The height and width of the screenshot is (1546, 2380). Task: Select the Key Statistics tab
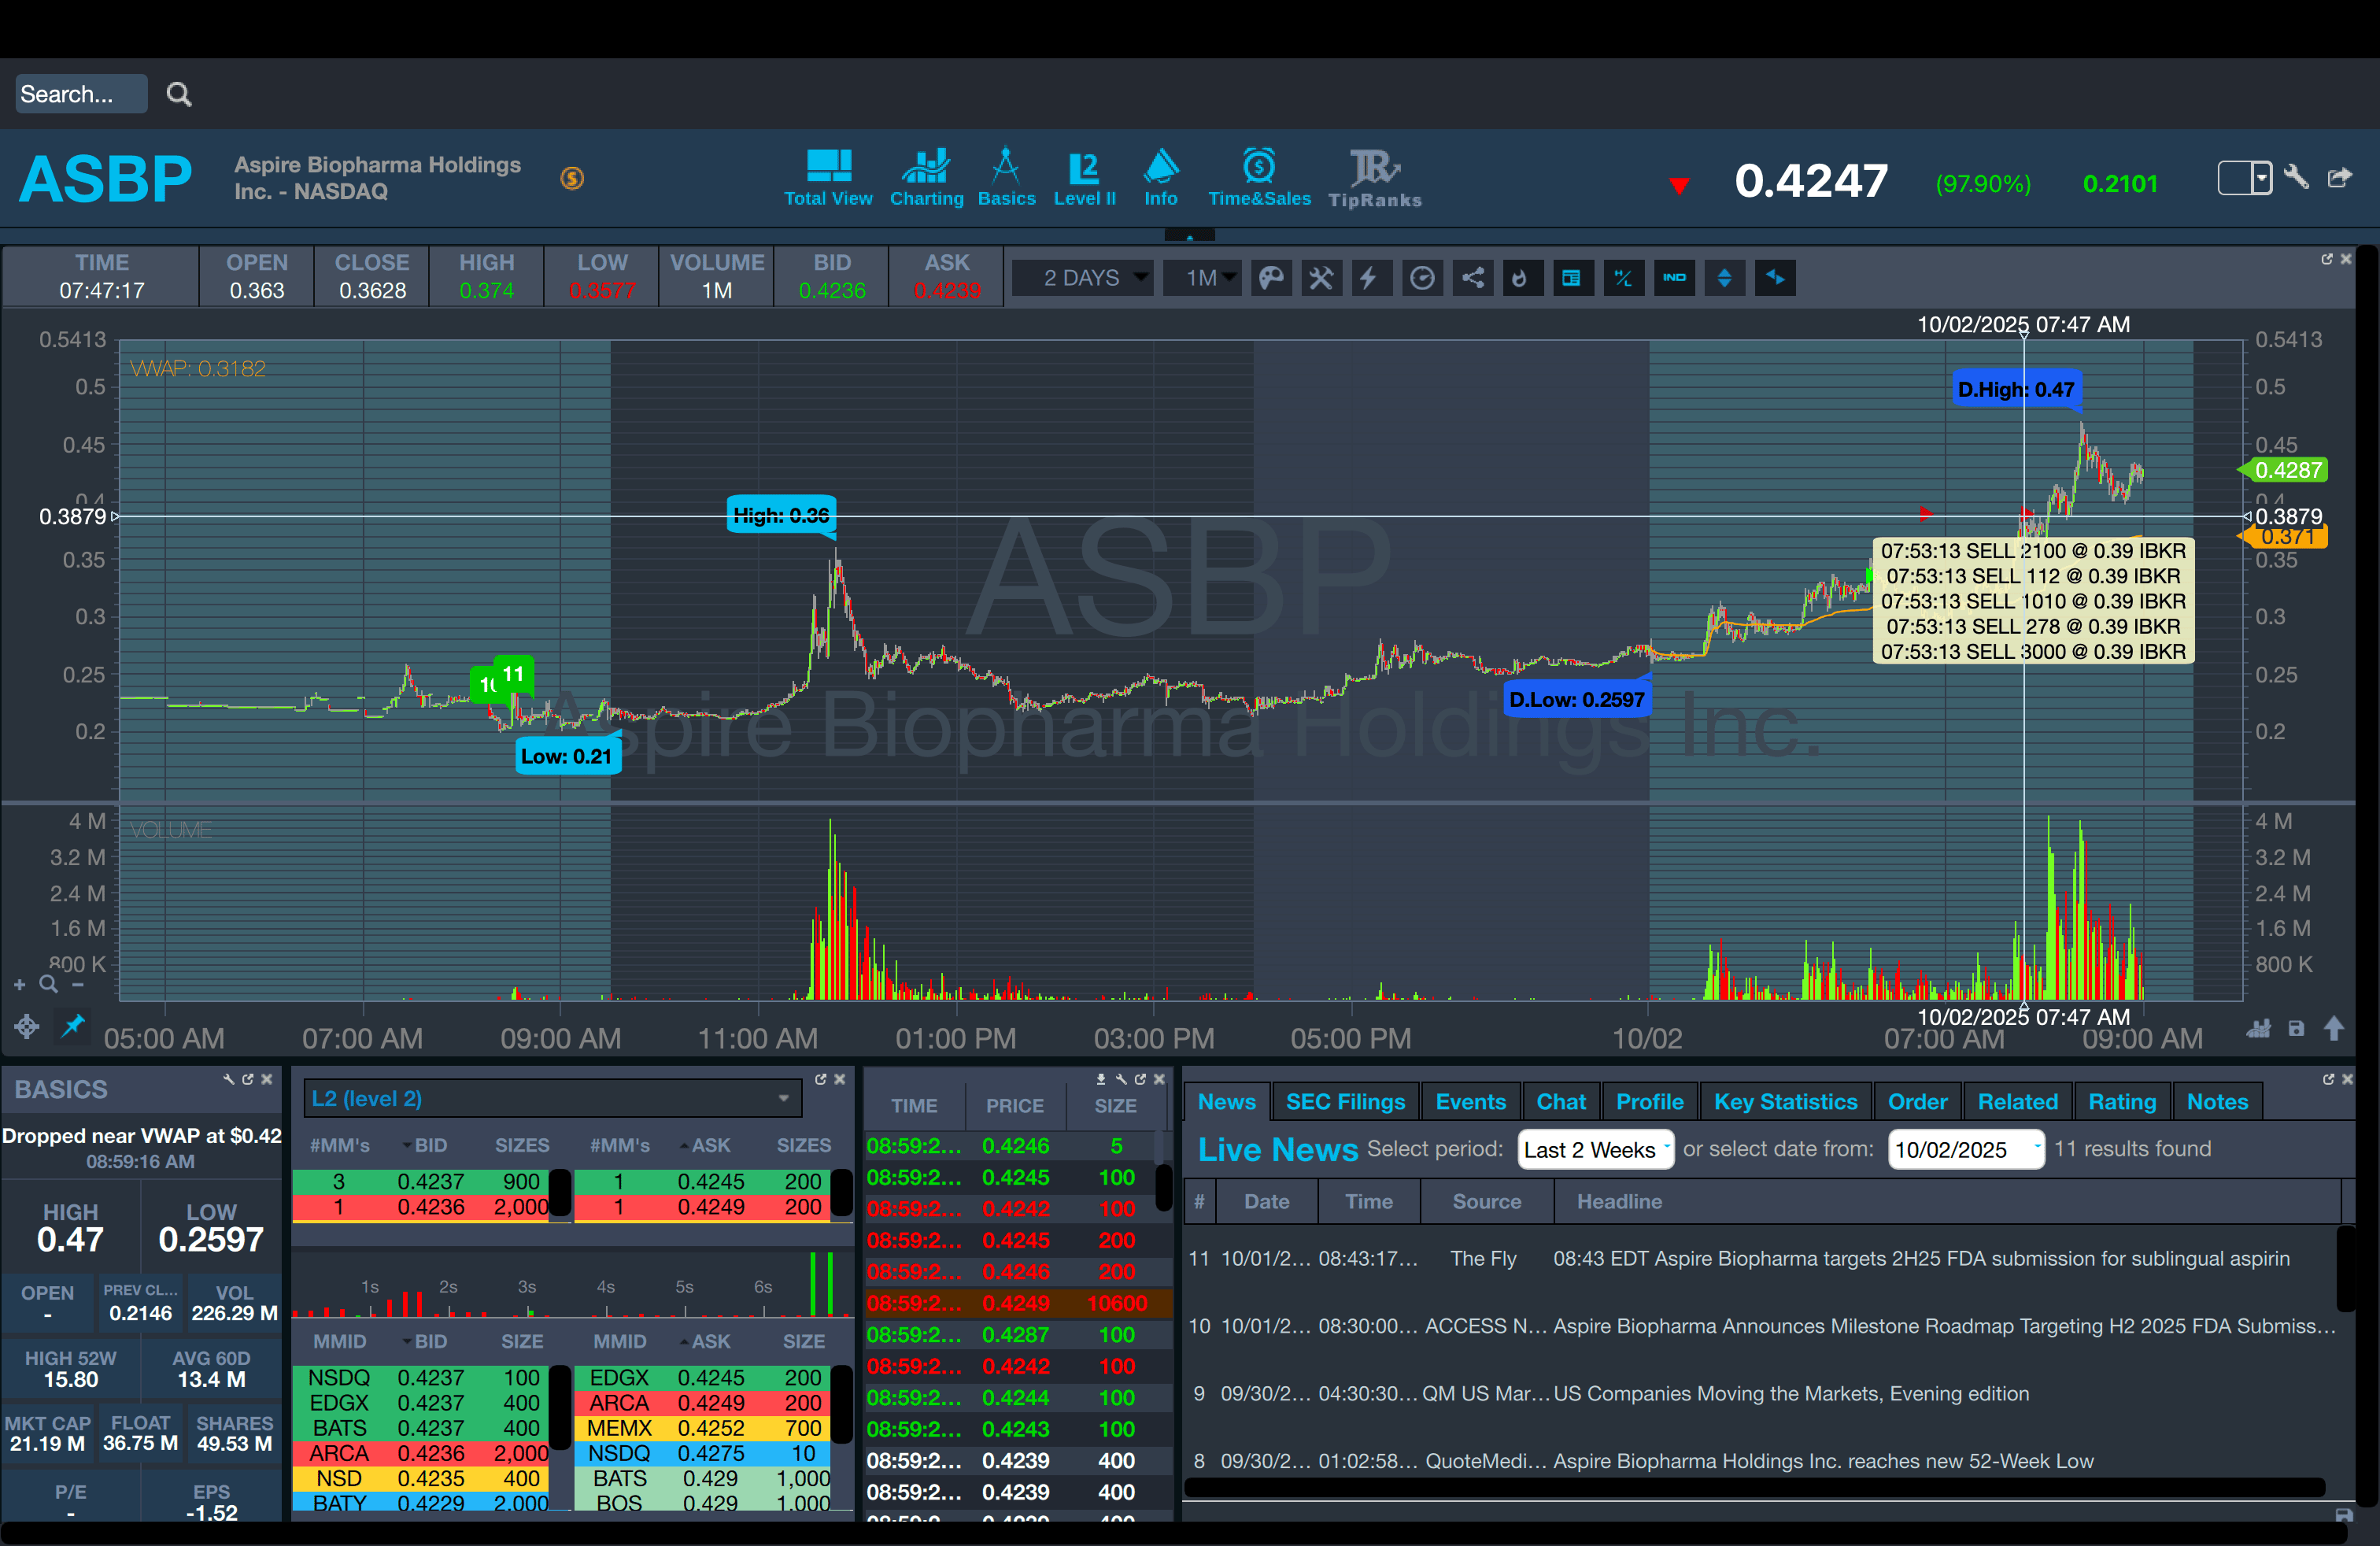pos(1785,1101)
